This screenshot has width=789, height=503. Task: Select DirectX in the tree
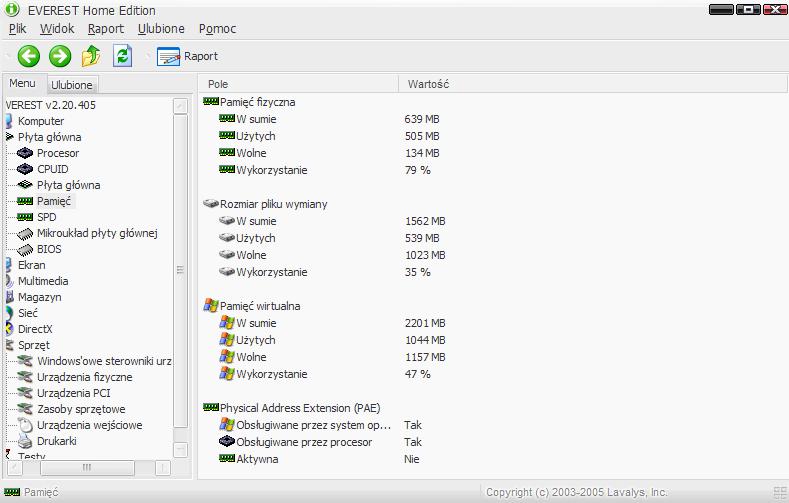tap(35, 329)
